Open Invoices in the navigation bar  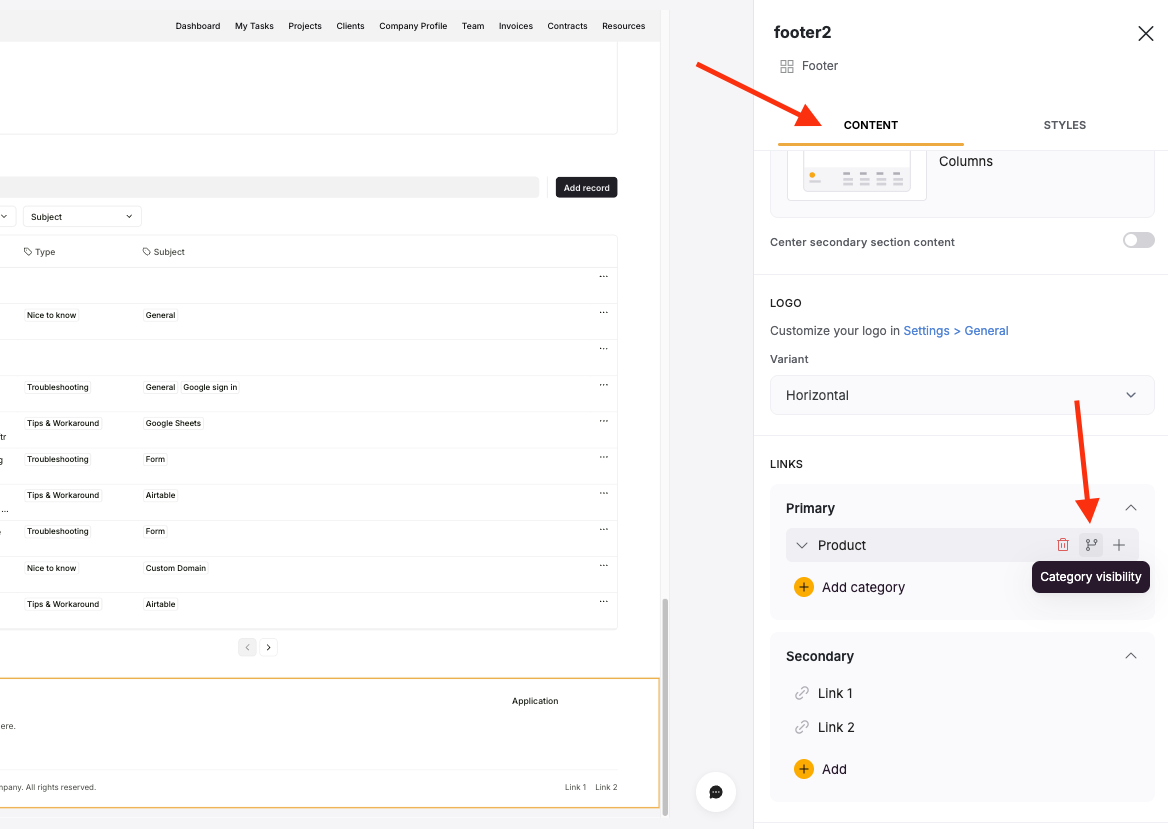tap(515, 26)
